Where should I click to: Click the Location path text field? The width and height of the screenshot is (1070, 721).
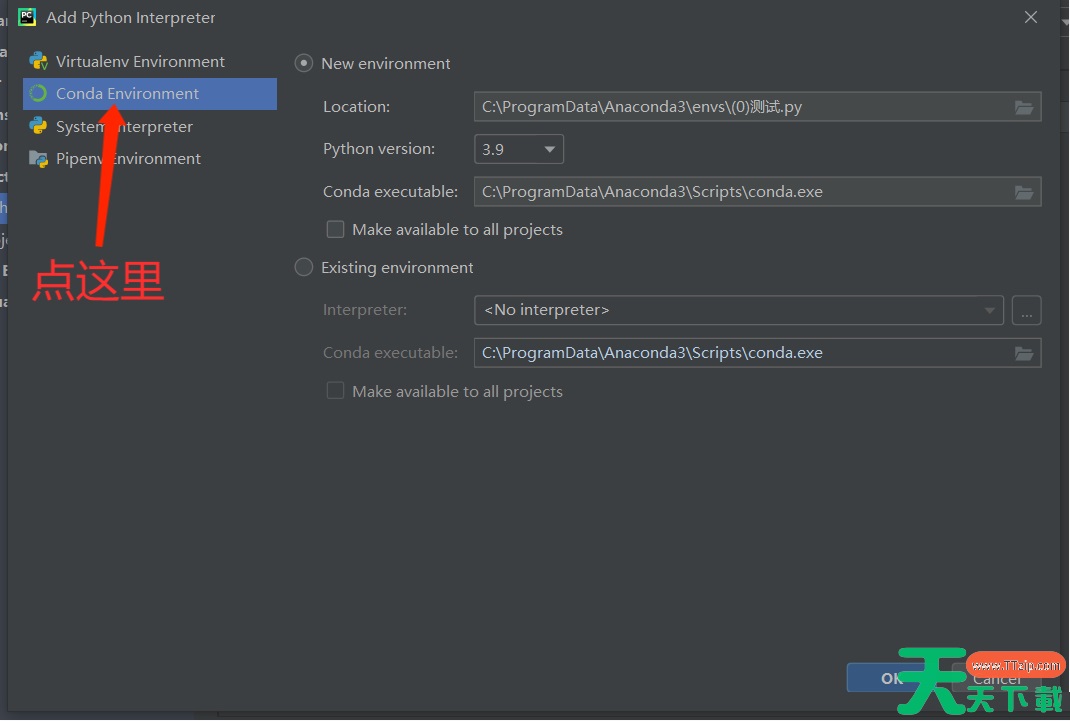pyautogui.click(x=740, y=107)
